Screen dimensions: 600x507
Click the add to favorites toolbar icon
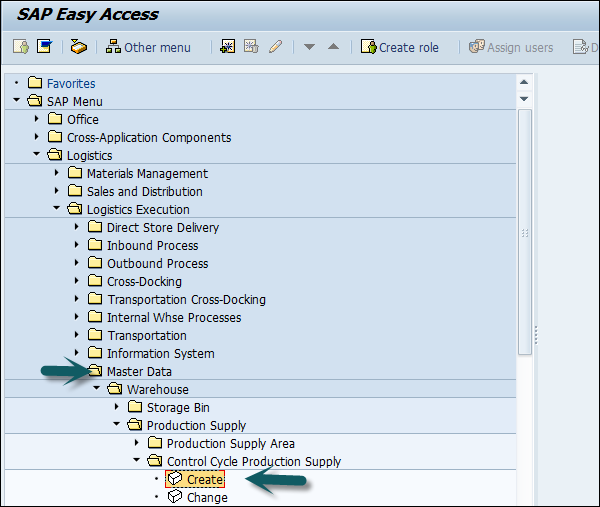(x=227, y=47)
